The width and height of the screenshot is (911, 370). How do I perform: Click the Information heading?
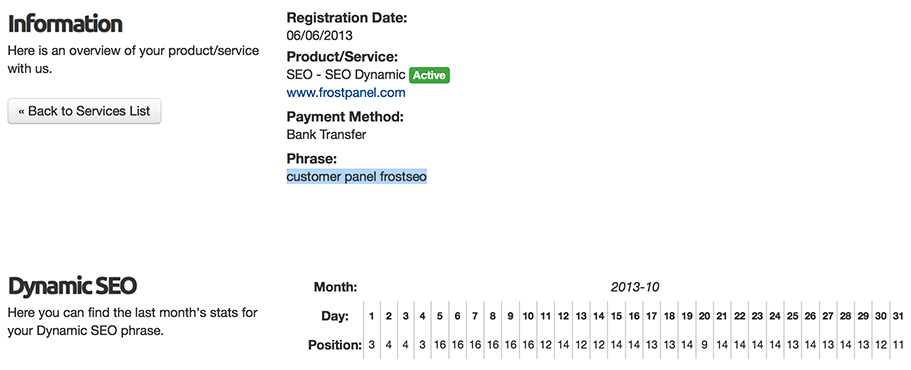click(65, 24)
